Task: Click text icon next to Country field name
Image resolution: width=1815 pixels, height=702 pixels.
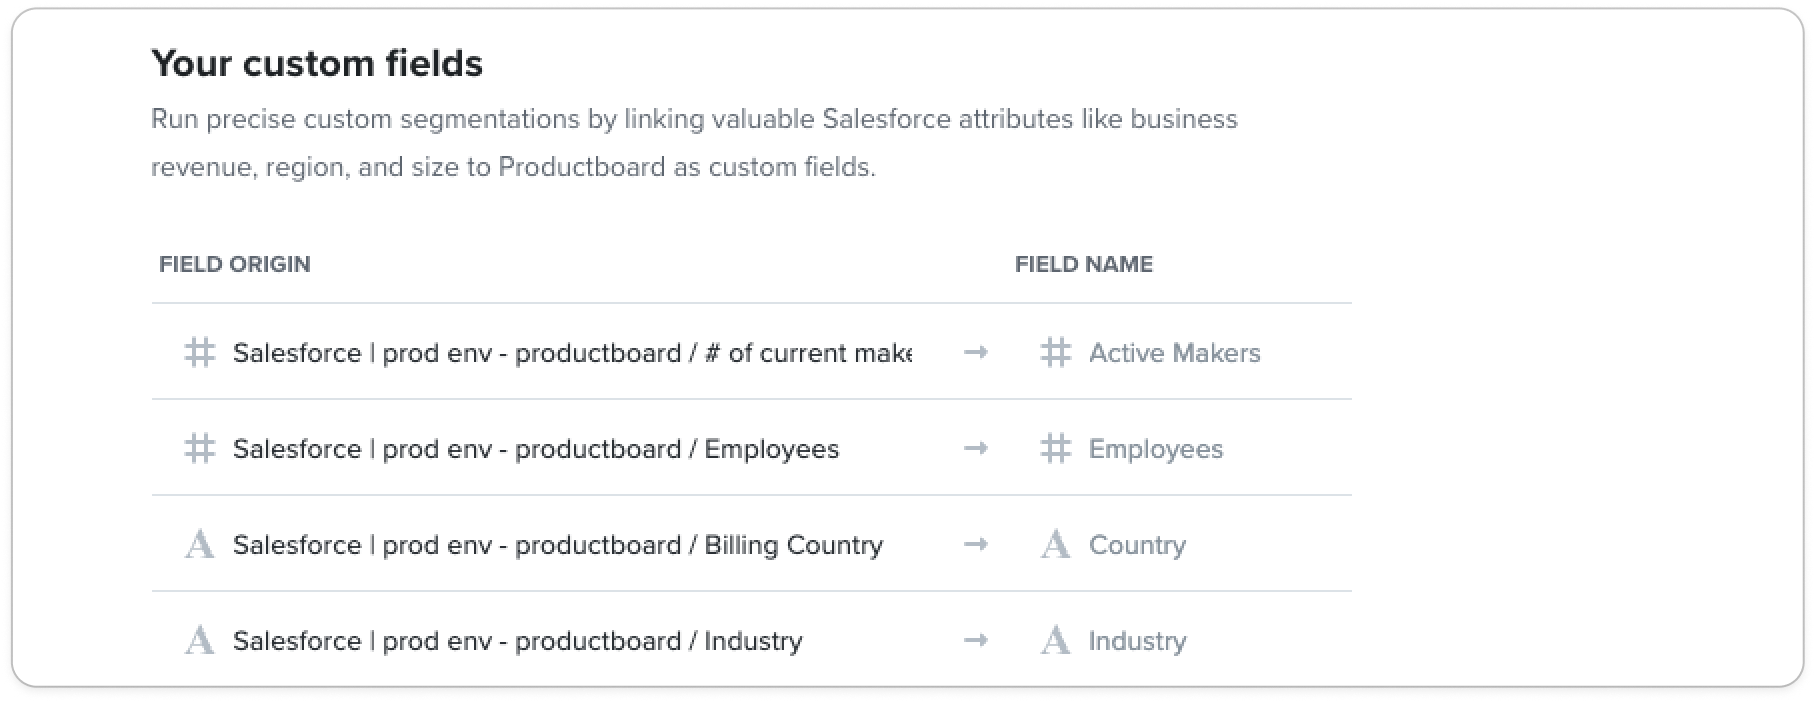Action: pos(1056,544)
